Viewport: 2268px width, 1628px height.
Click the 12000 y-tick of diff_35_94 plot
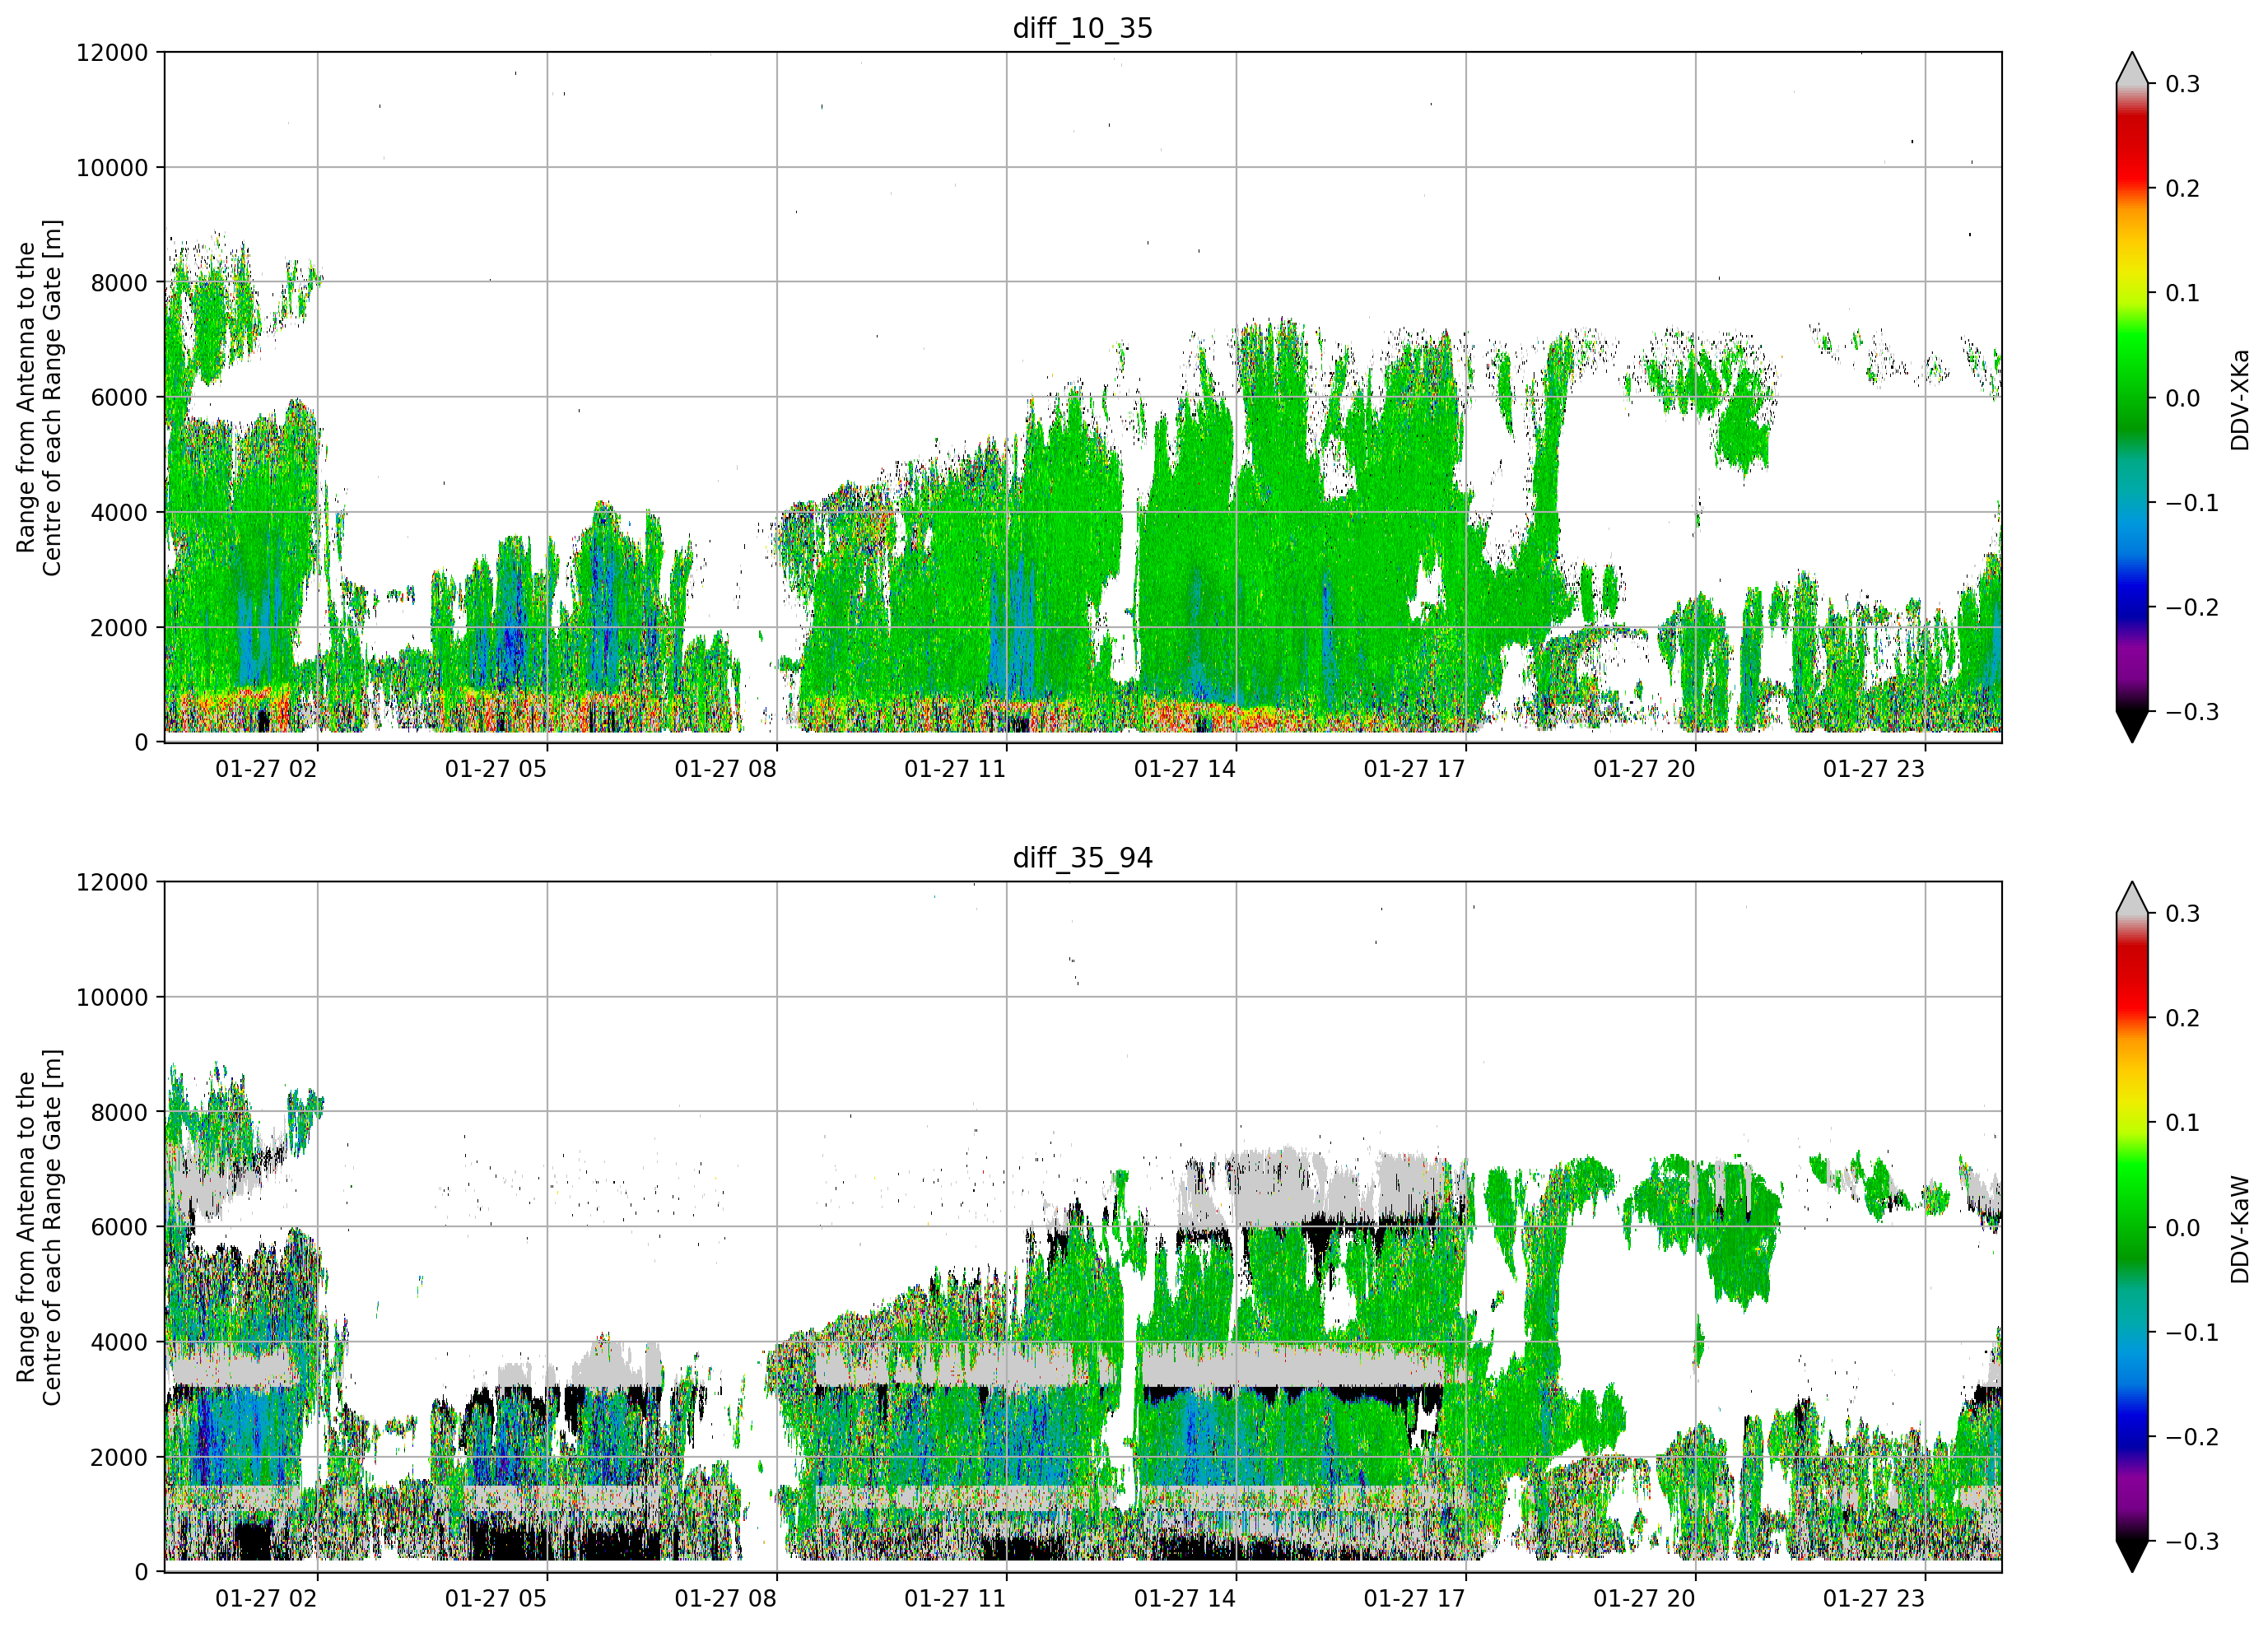pyautogui.click(x=112, y=883)
